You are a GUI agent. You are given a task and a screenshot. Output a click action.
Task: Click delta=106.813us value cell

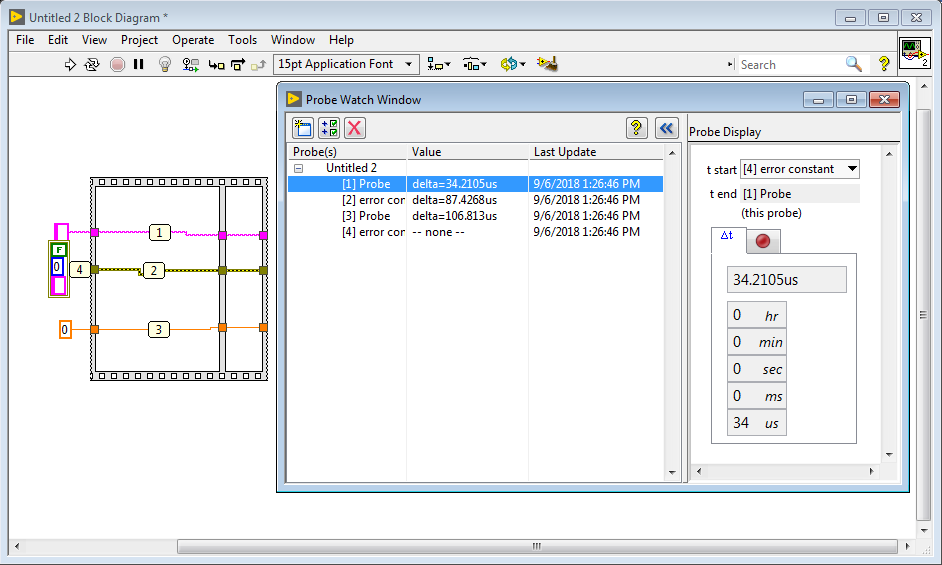pos(455,216)
